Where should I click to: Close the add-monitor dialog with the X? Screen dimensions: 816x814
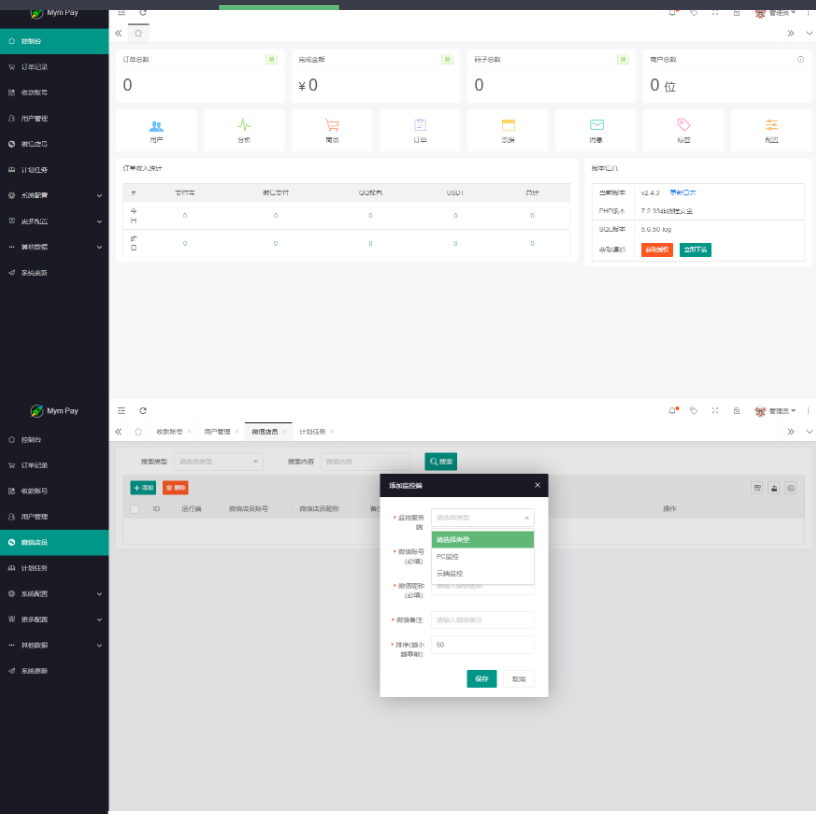coord(537,485)
